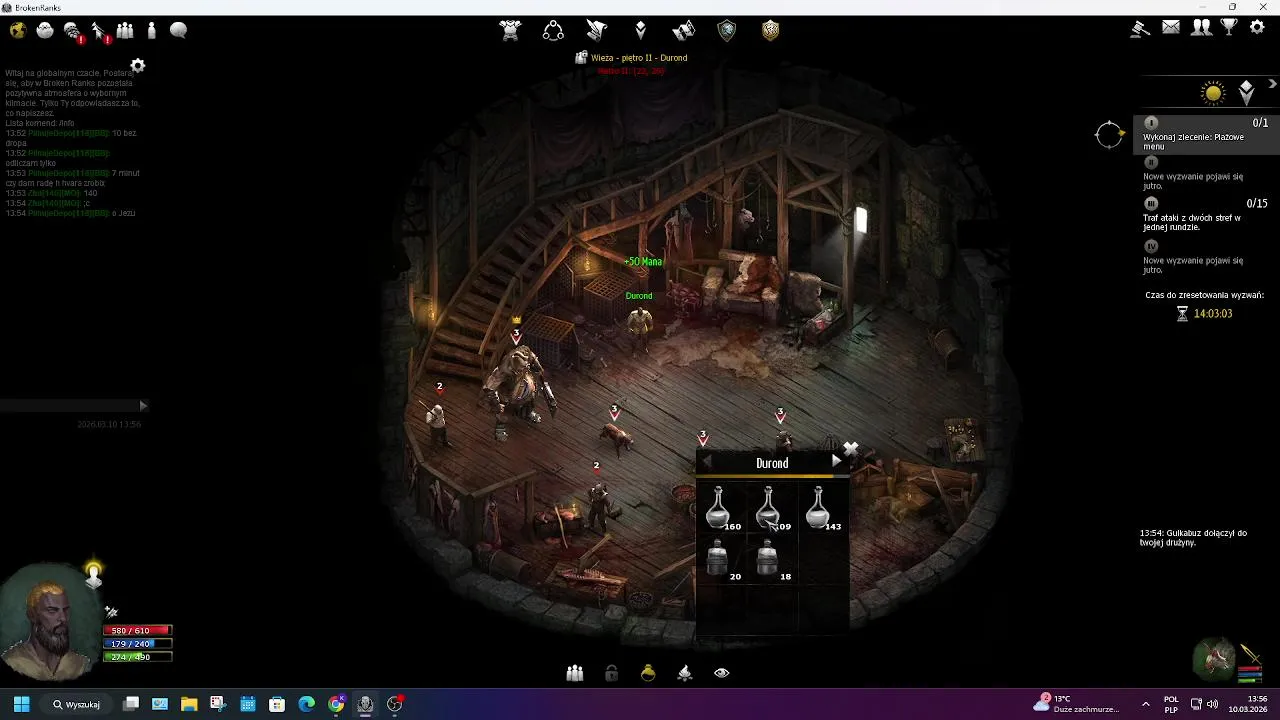Viewport: 1280px width, 720px height.
Task: Click the green stamina bar 274 / 490
Action: tap(137, 657)
